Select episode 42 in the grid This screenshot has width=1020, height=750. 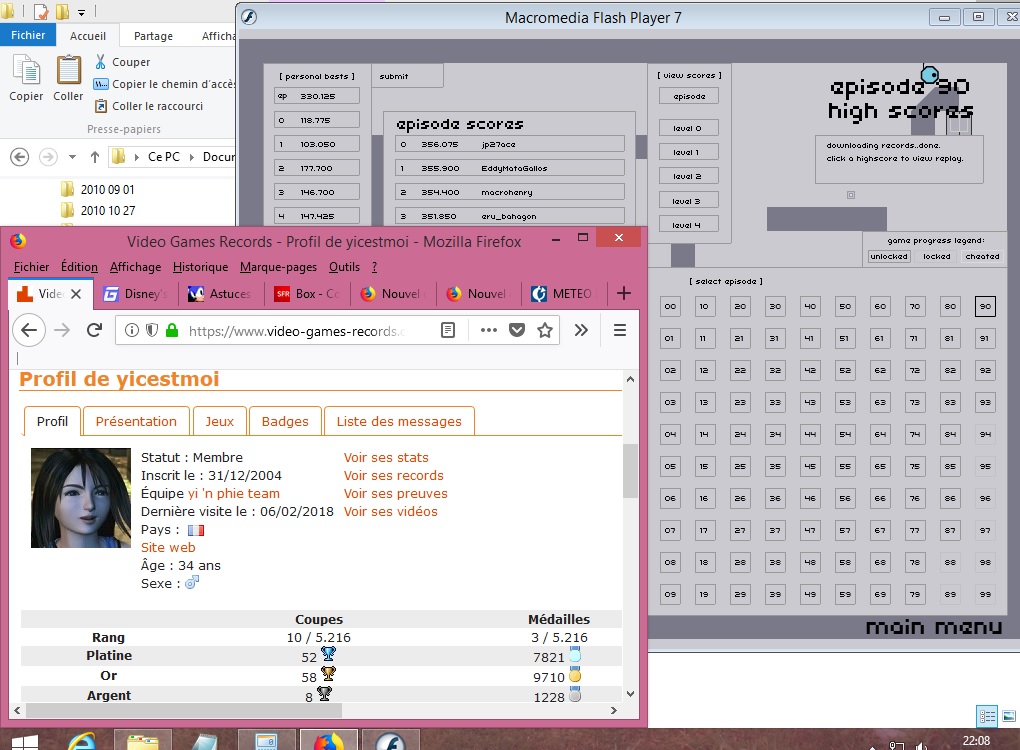(810, 371)
